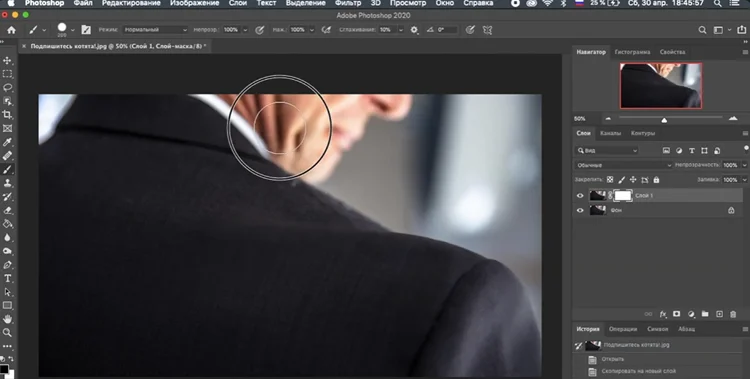Click the Home icon in options bar
750x379 pixels.
coord(11,30)
